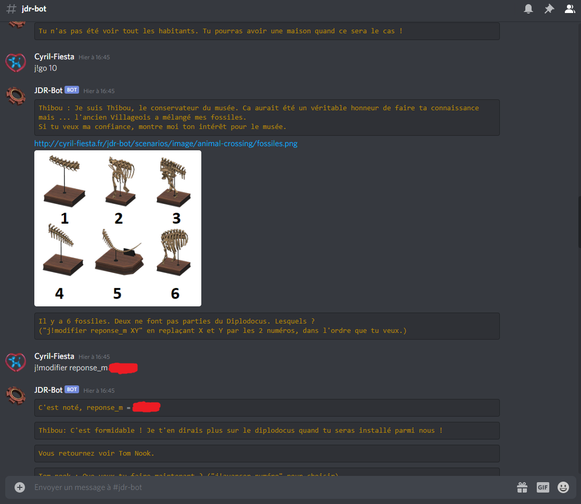Open notification settings bell icon
Viewport: 581px width, 504px height.
(528, 9)
